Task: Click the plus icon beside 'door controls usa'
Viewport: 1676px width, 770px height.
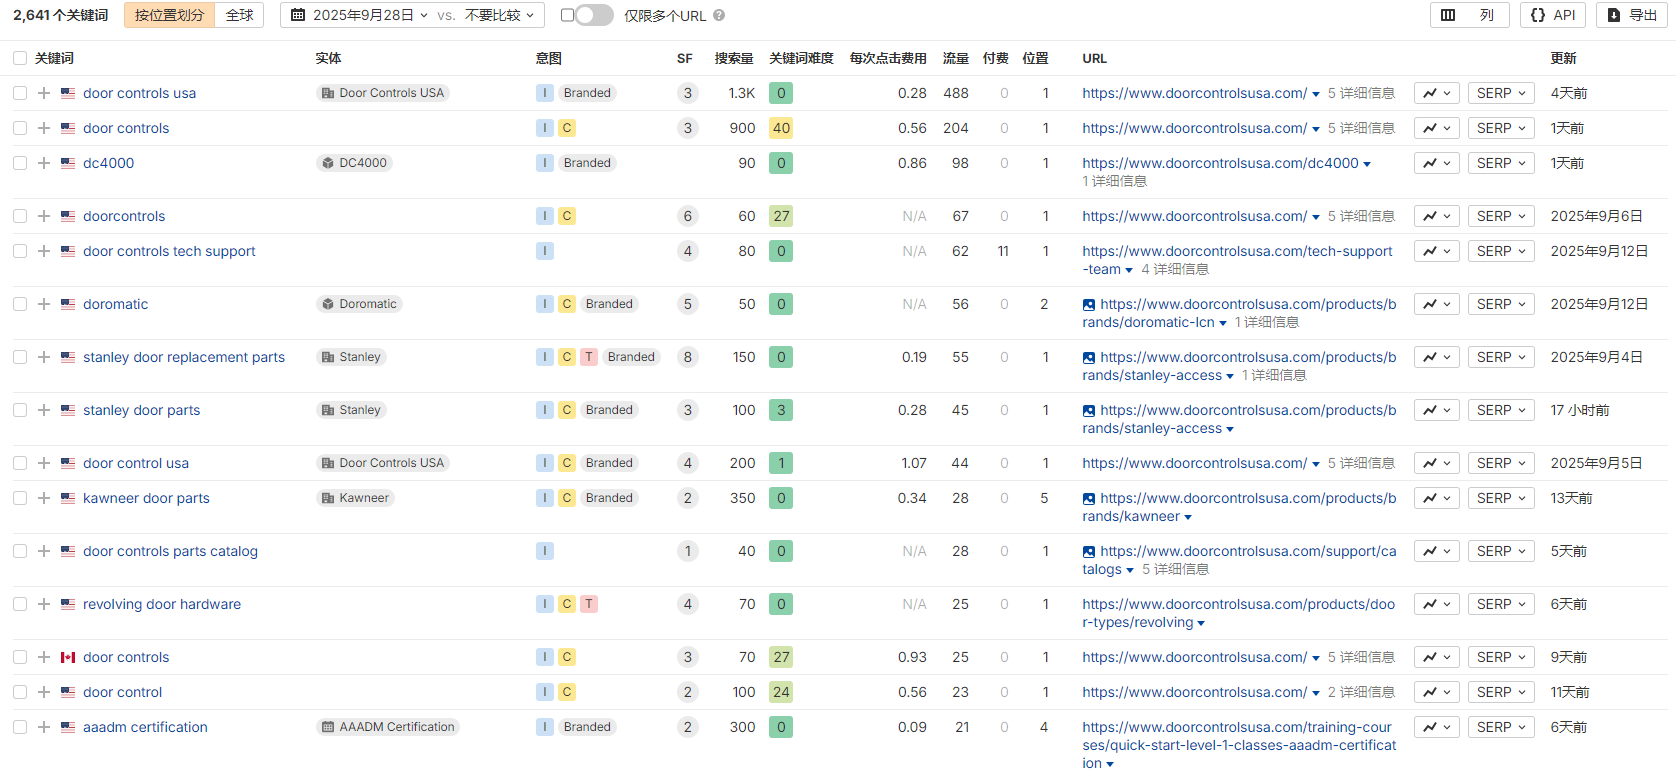Action: (x=44, y=93)
